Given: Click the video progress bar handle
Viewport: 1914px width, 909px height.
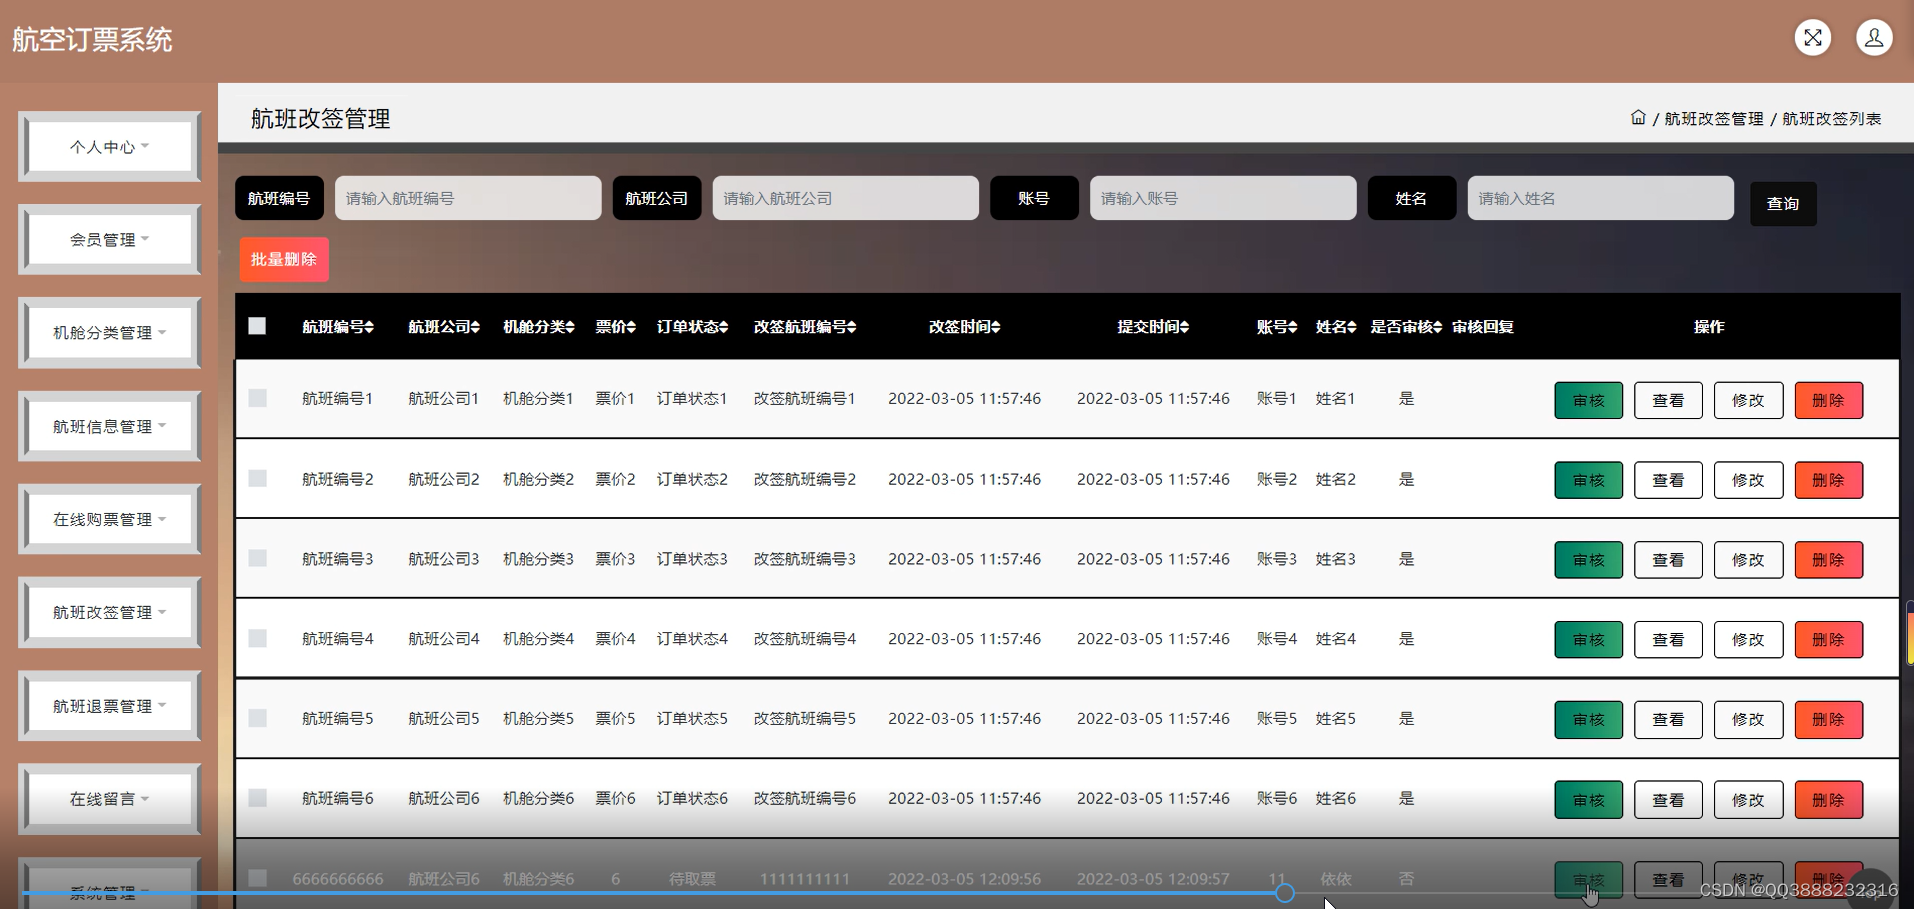Looking at the screenshot, I should (x=1285, y=893).
